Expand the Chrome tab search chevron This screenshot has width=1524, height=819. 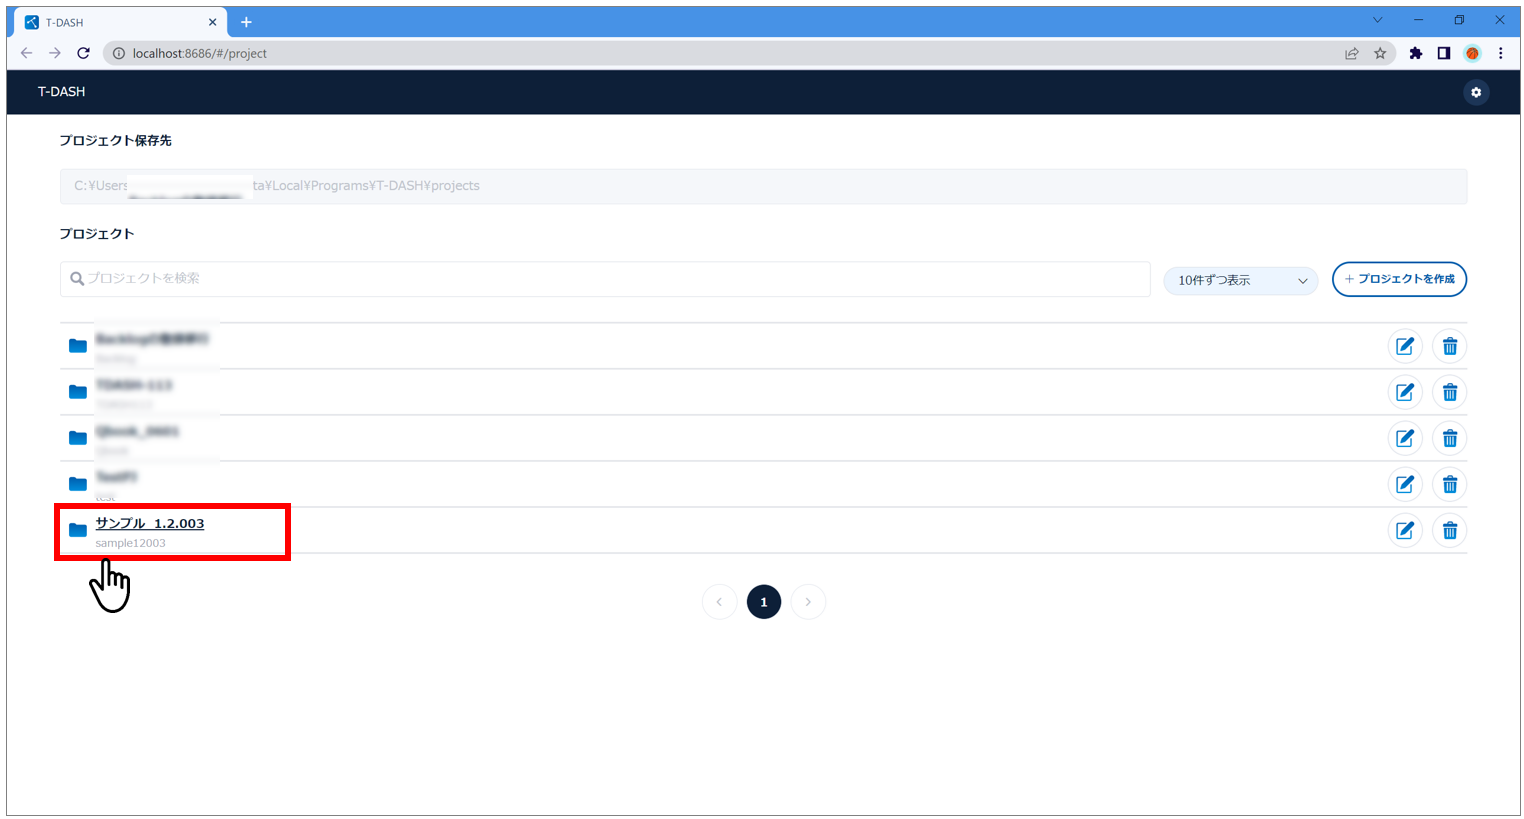pos(1377,21)
